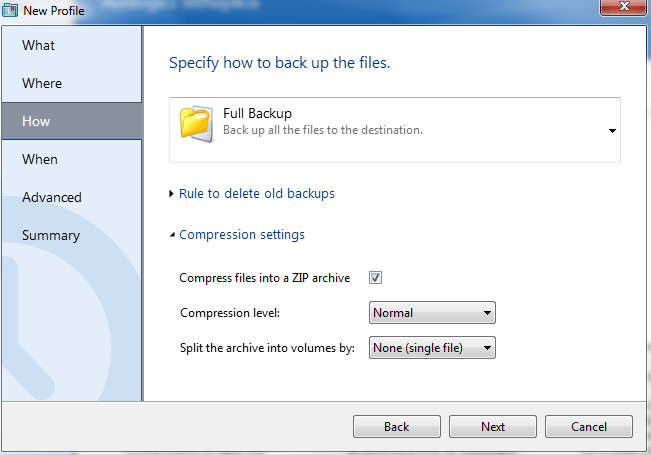
Task: Click the Back button
Action: [396, 426]
